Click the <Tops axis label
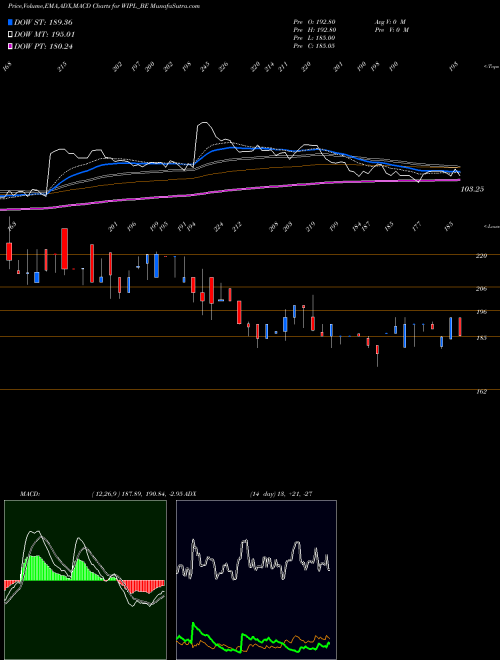 point(491,67)
